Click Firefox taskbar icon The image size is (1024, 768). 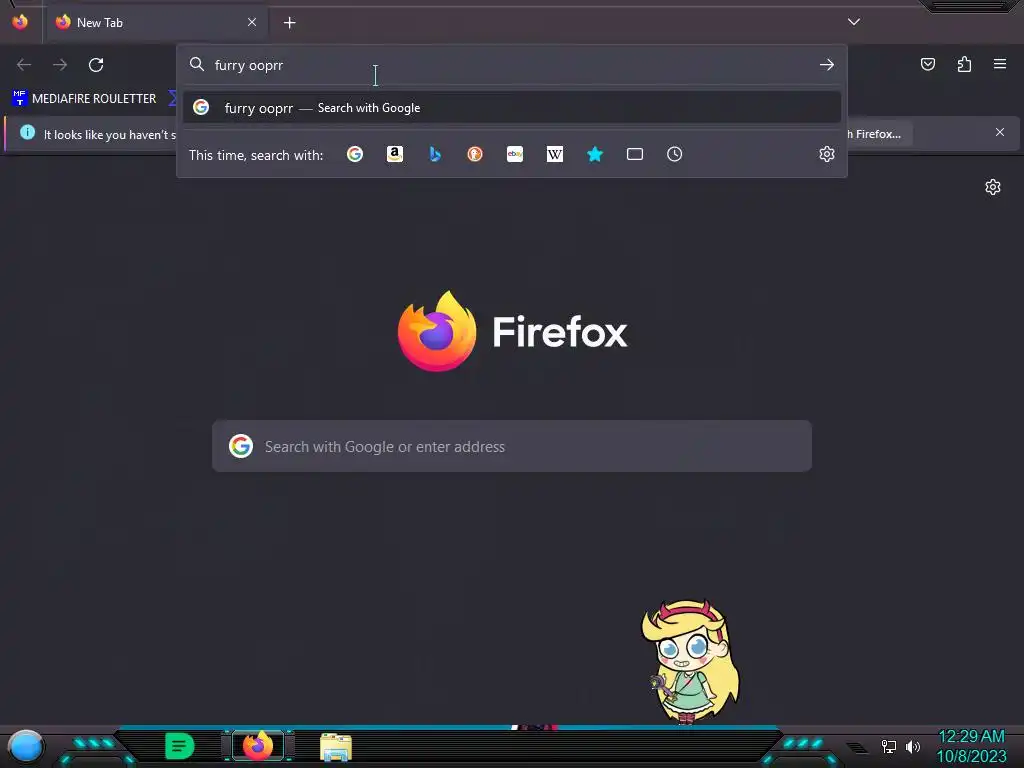(x=258, y=746)
